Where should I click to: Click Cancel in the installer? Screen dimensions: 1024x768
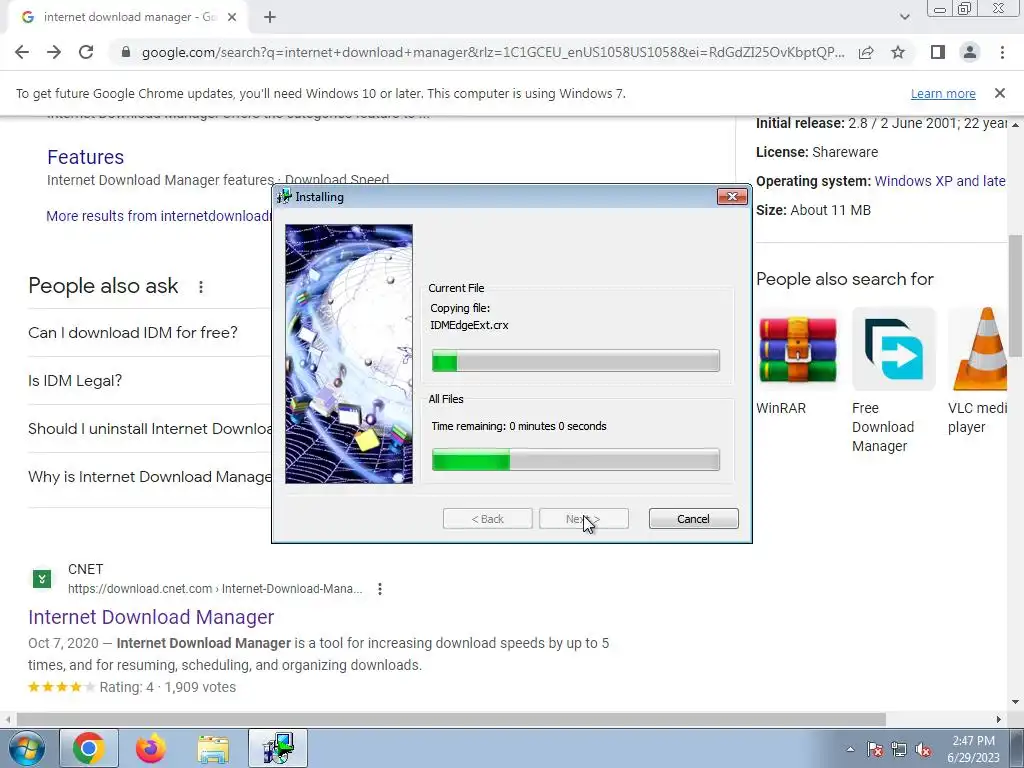pos(694,519)
